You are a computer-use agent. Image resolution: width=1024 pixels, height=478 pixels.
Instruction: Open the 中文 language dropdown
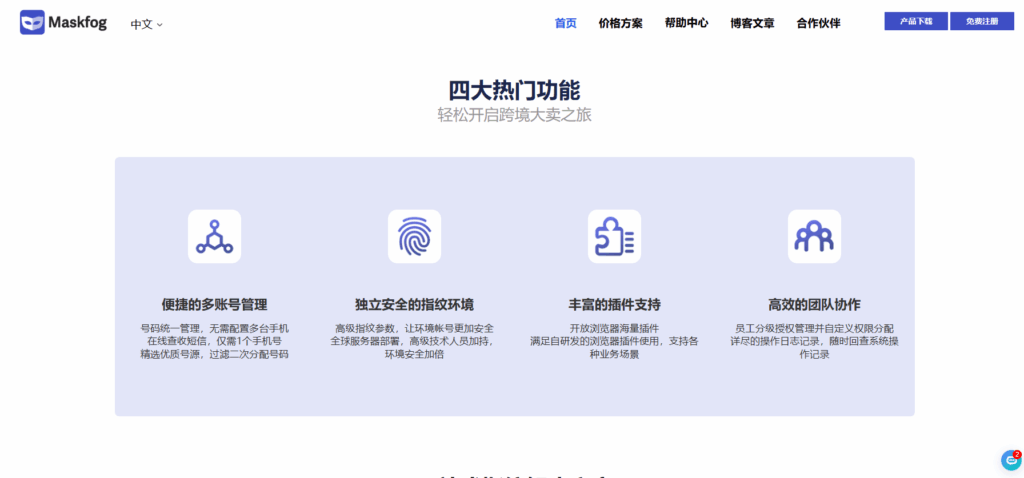[146, 25]
